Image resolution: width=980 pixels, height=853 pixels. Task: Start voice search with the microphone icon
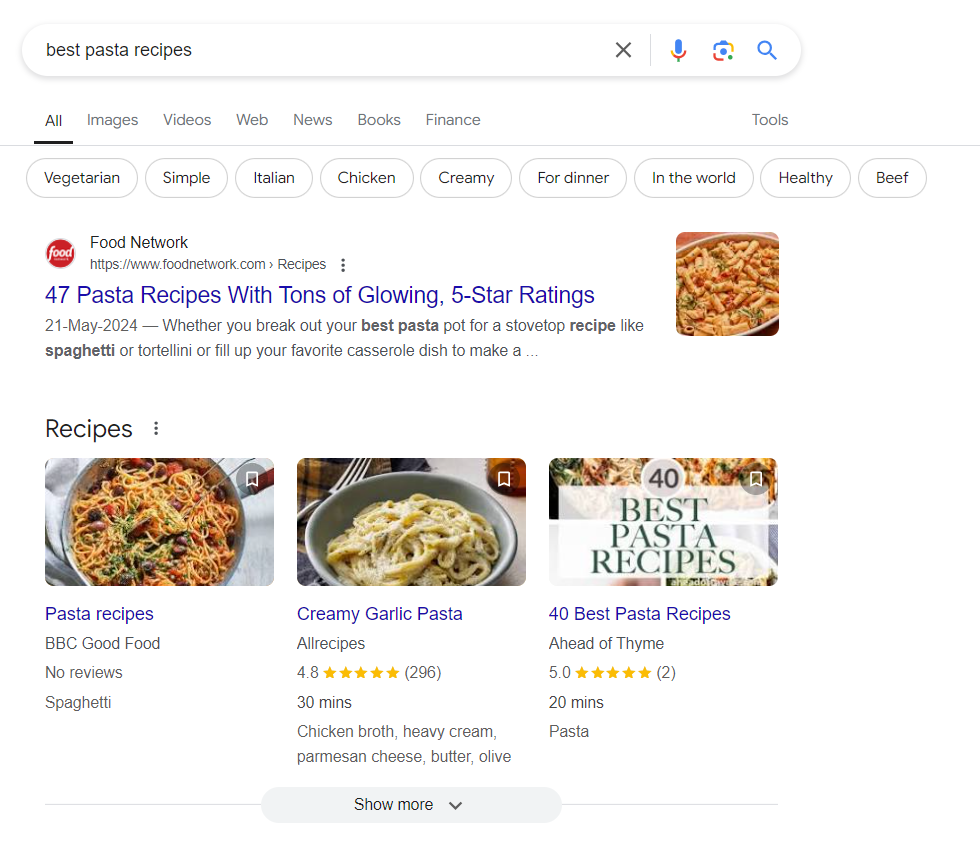(678, 50)
